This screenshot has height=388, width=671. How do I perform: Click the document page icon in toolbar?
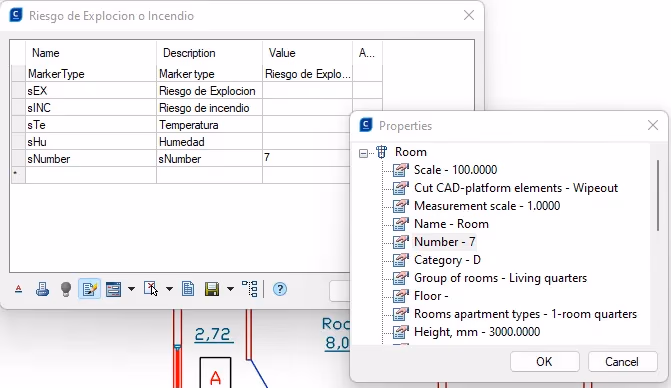pyautogui.click(x=188, y=289)
